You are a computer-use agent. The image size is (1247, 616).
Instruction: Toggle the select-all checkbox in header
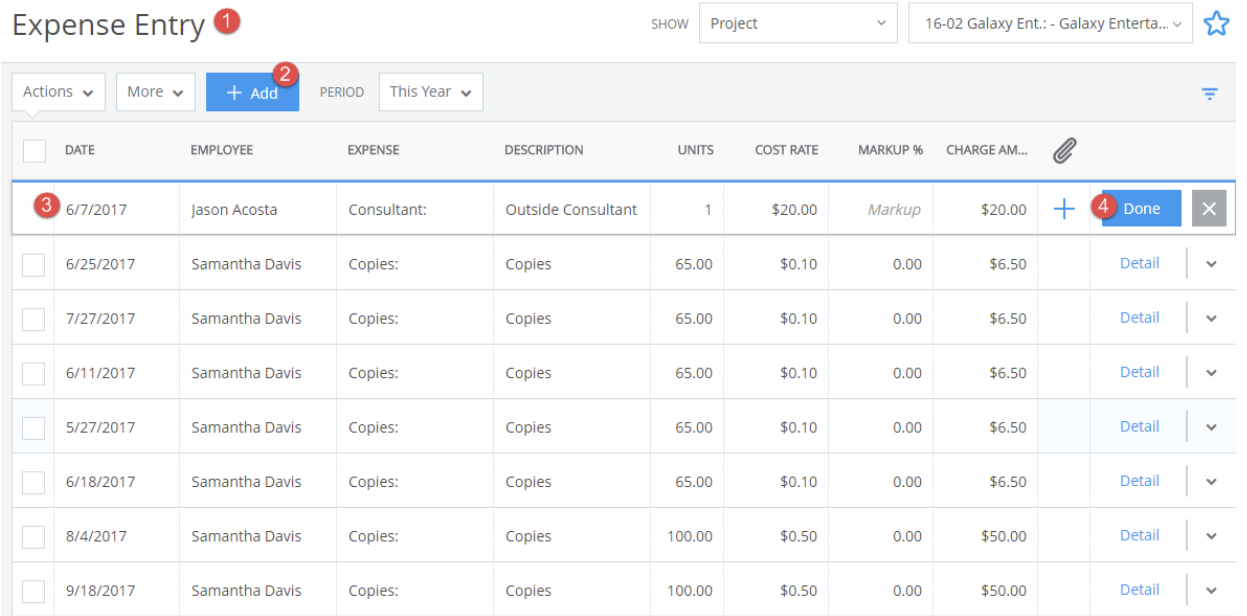(x=34, y=150)
